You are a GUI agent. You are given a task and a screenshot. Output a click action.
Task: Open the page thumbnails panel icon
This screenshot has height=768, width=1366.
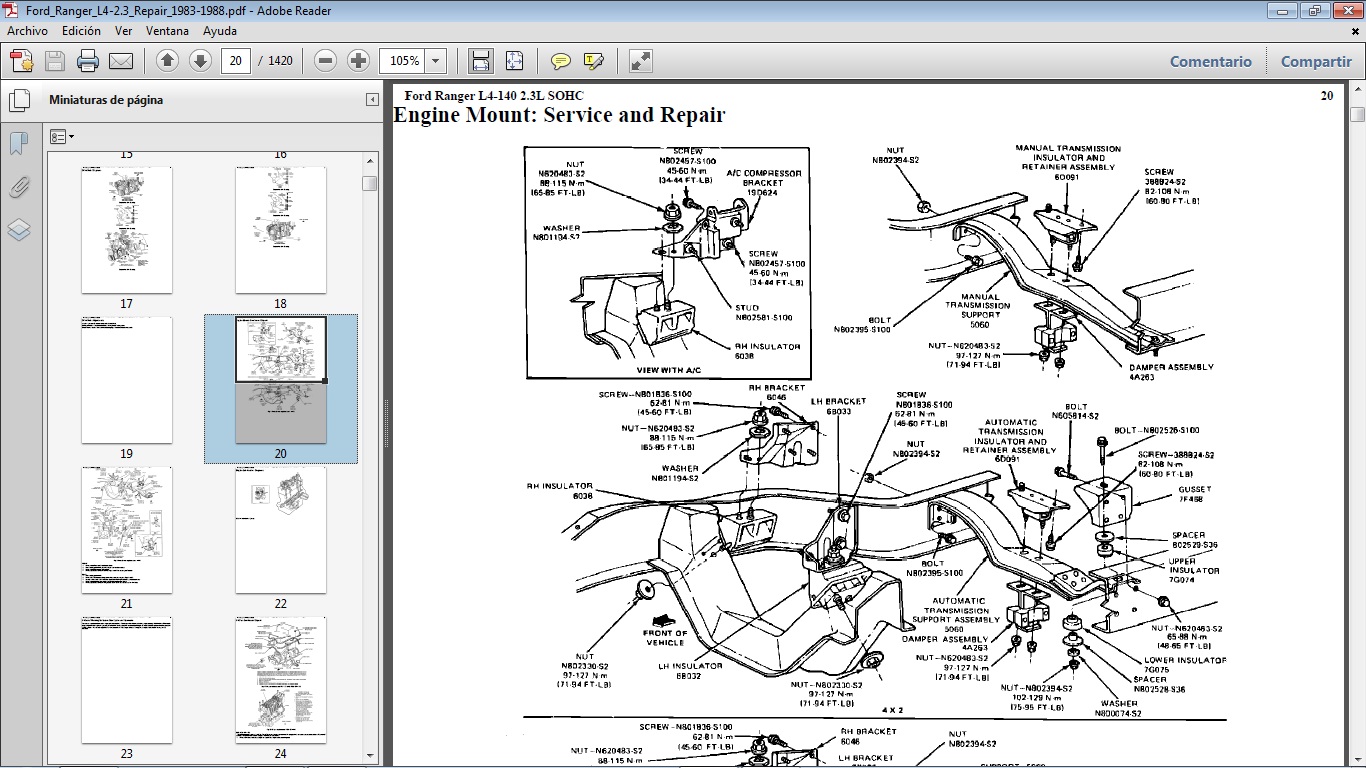click(19, 101)
